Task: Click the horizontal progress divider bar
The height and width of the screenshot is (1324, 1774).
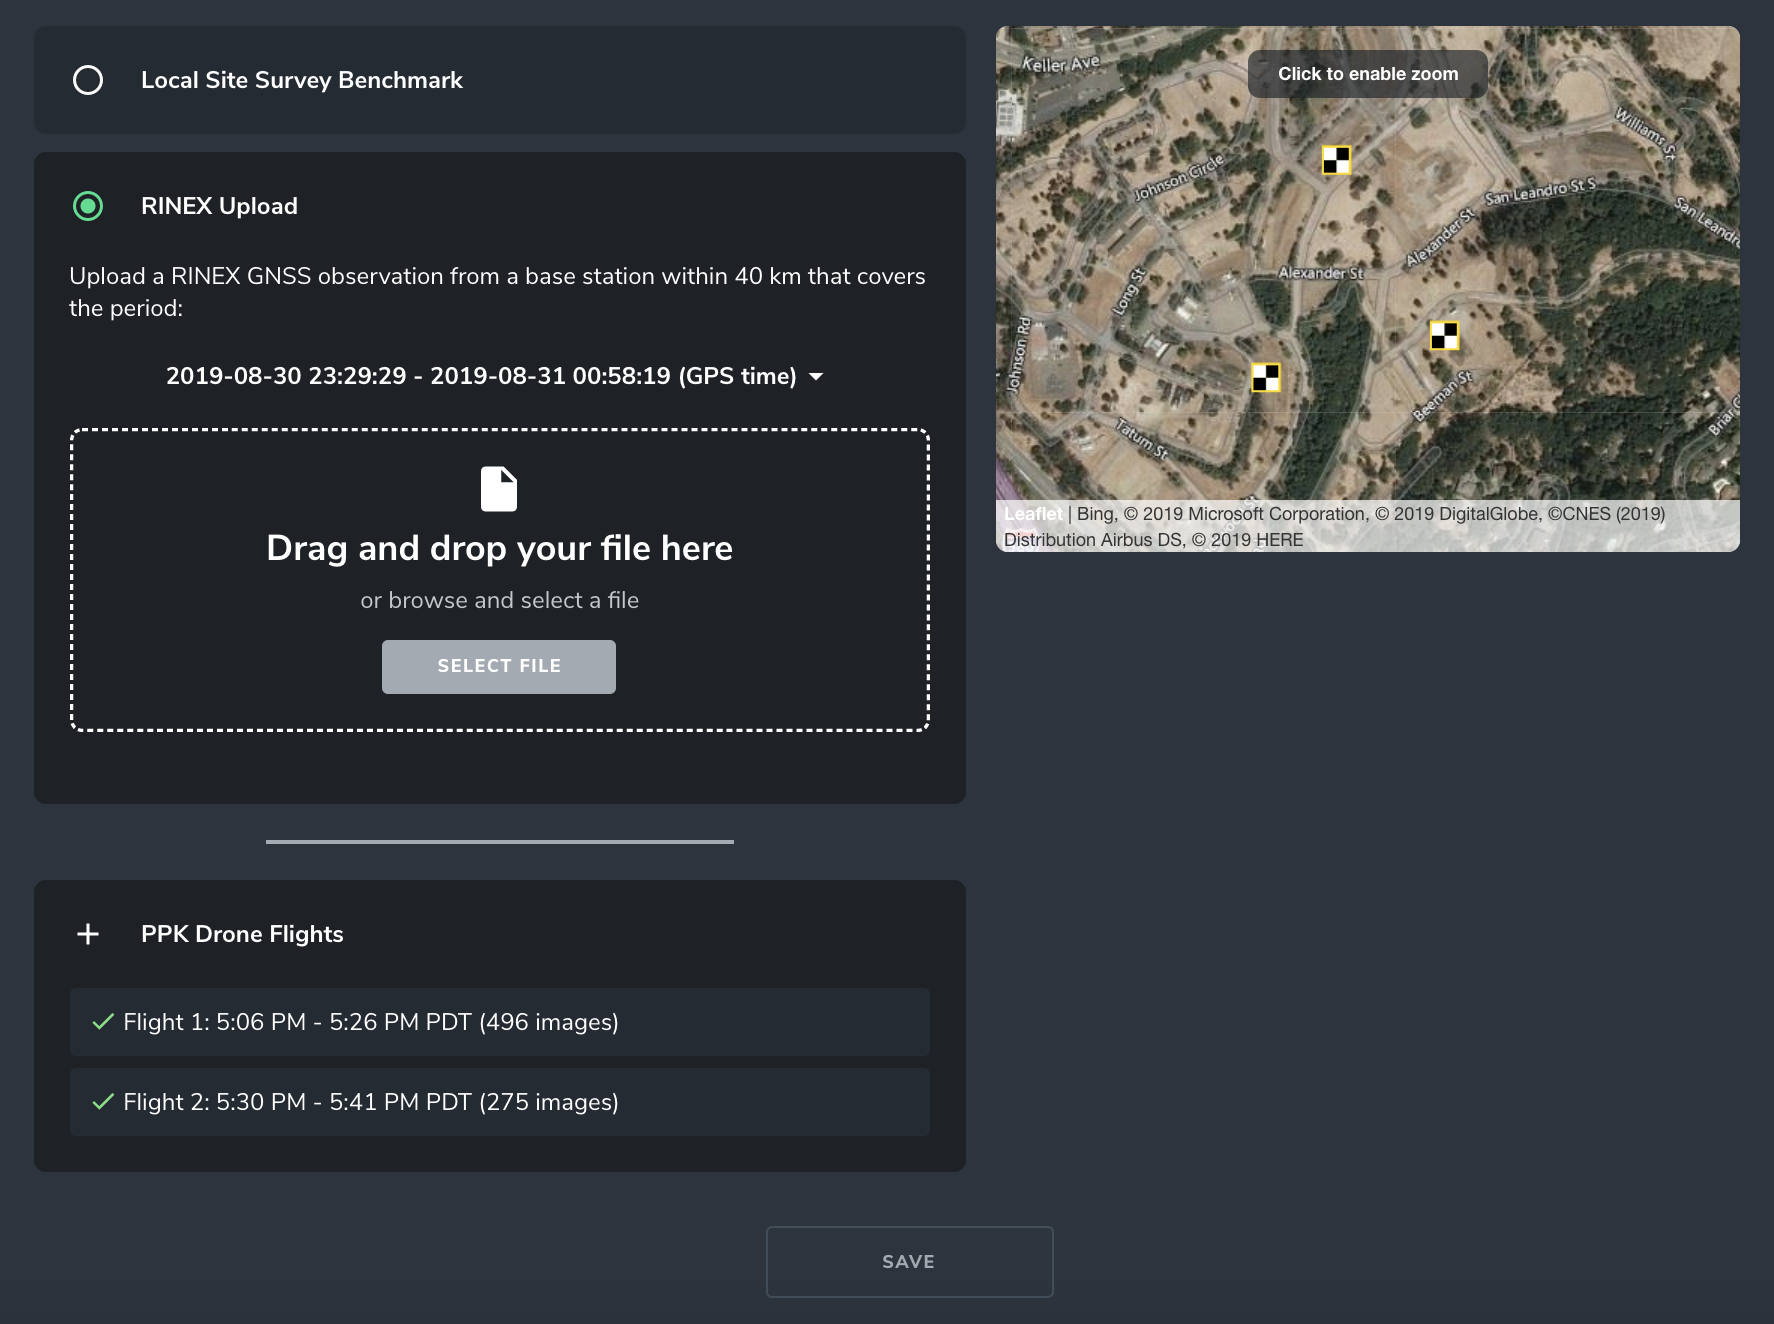Action: click(x=500, y=842)
